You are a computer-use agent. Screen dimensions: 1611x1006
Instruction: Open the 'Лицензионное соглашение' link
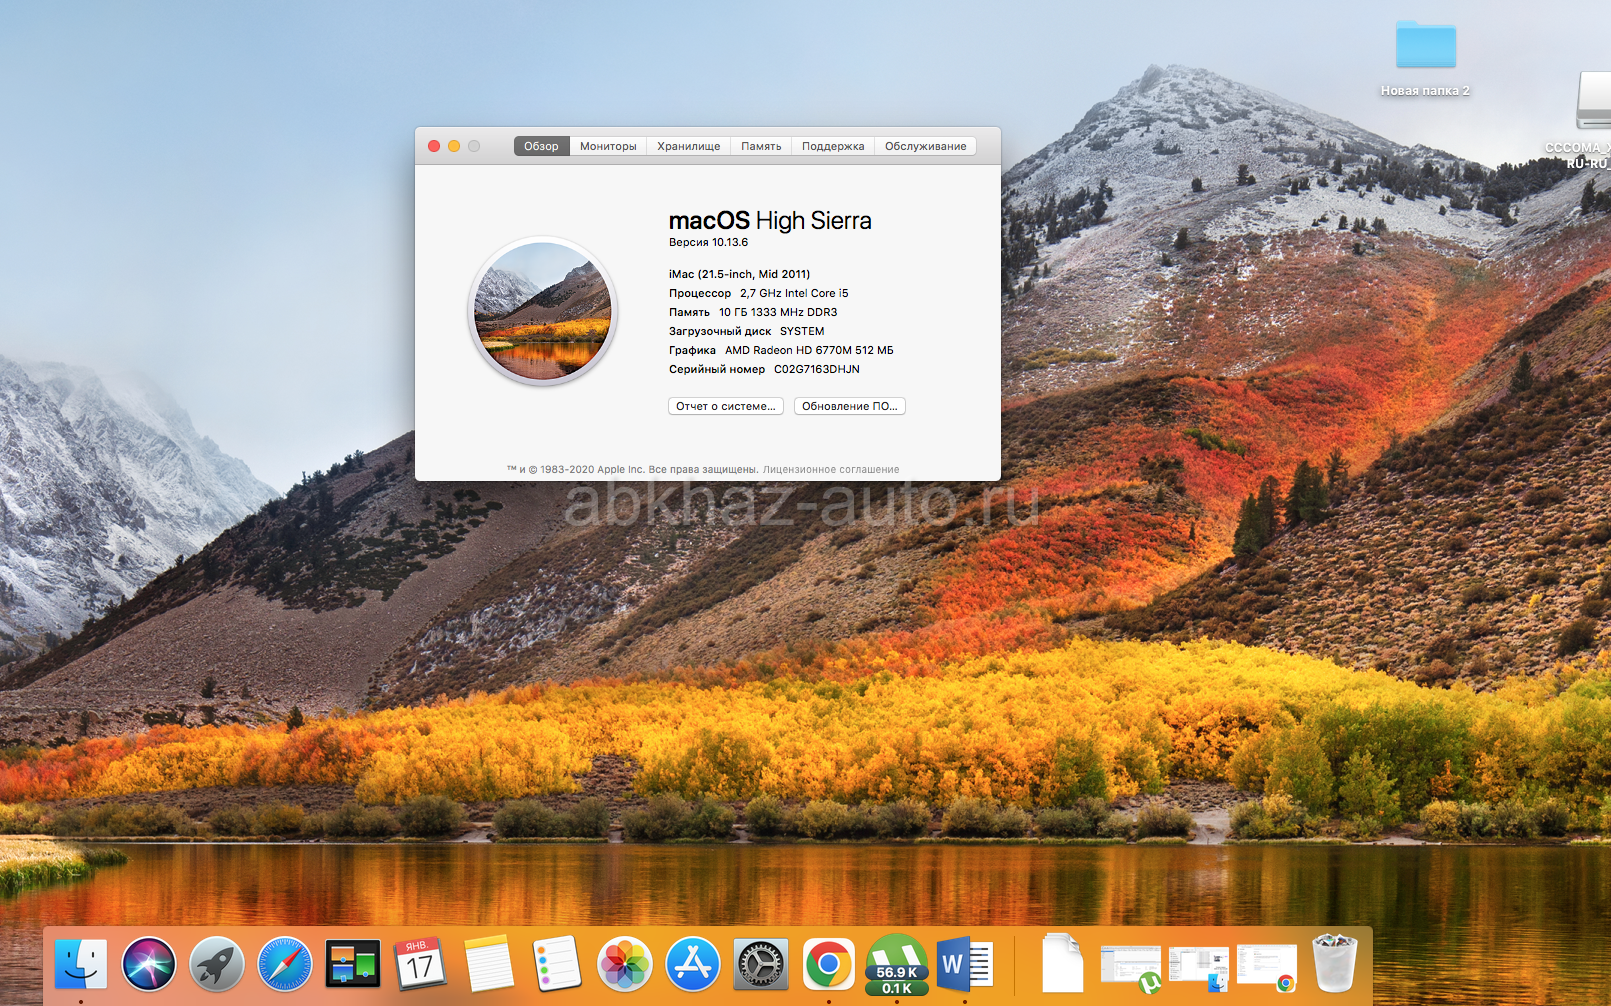(x=831, y=469)
